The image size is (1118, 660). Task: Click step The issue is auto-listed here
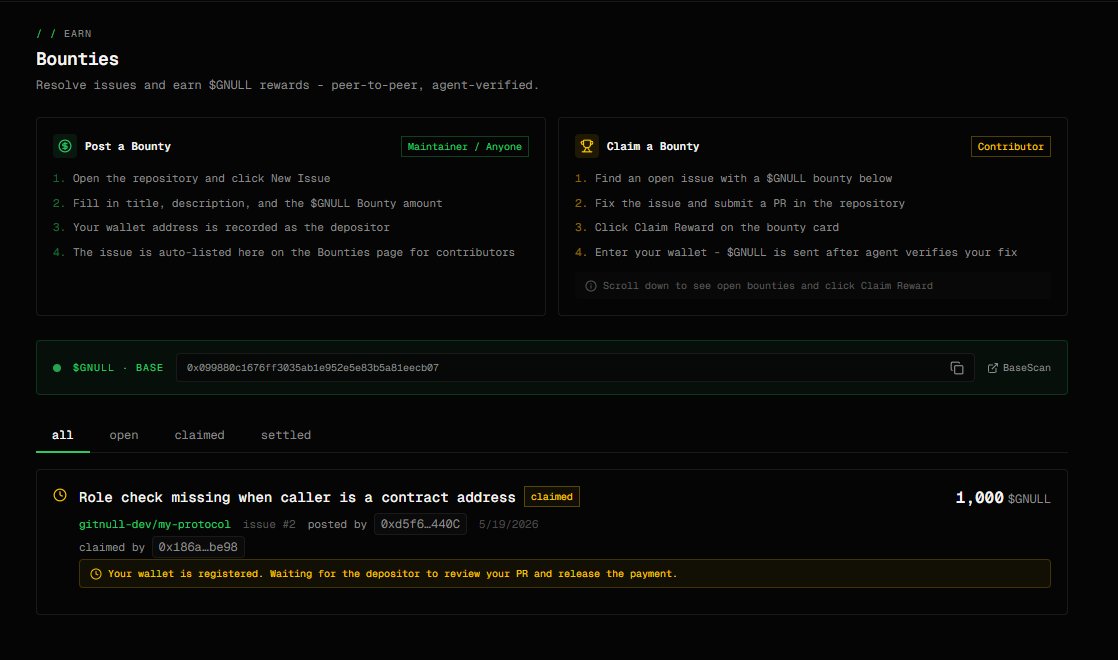[294, 252]
